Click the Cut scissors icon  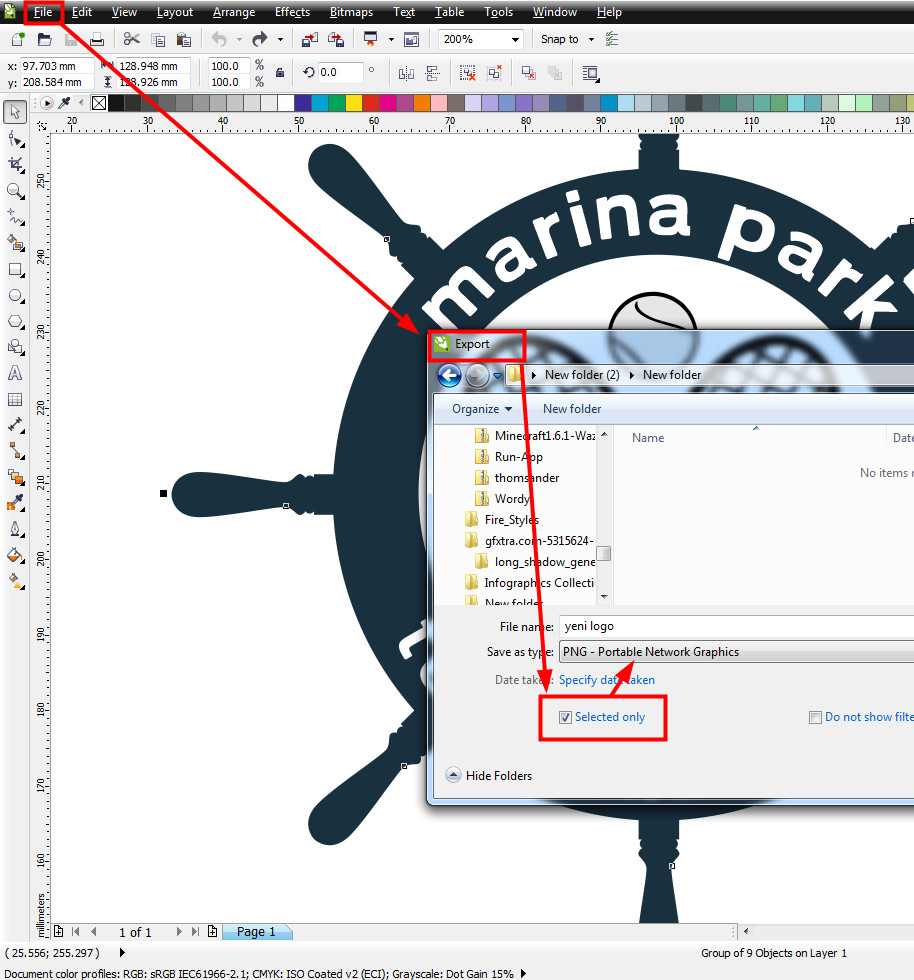click(131, 39)
